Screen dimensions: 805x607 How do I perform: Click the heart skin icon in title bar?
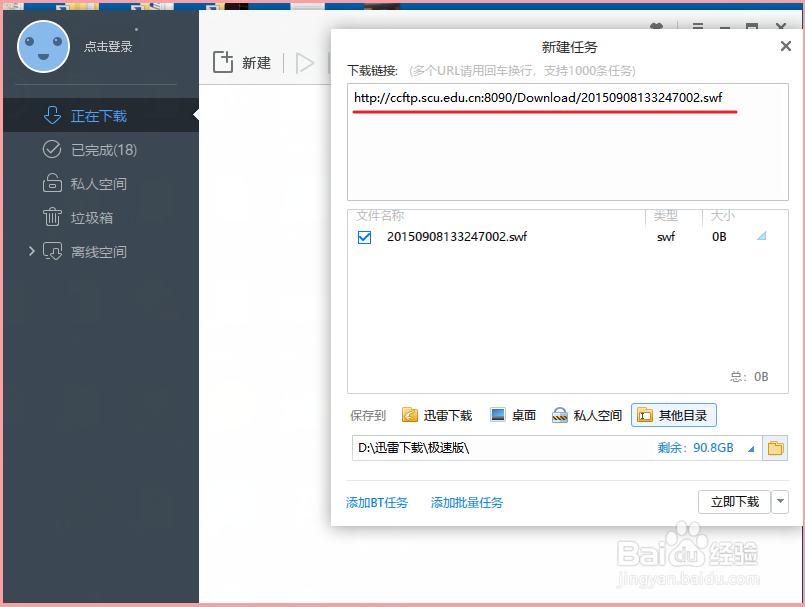[x=656, y=25]
